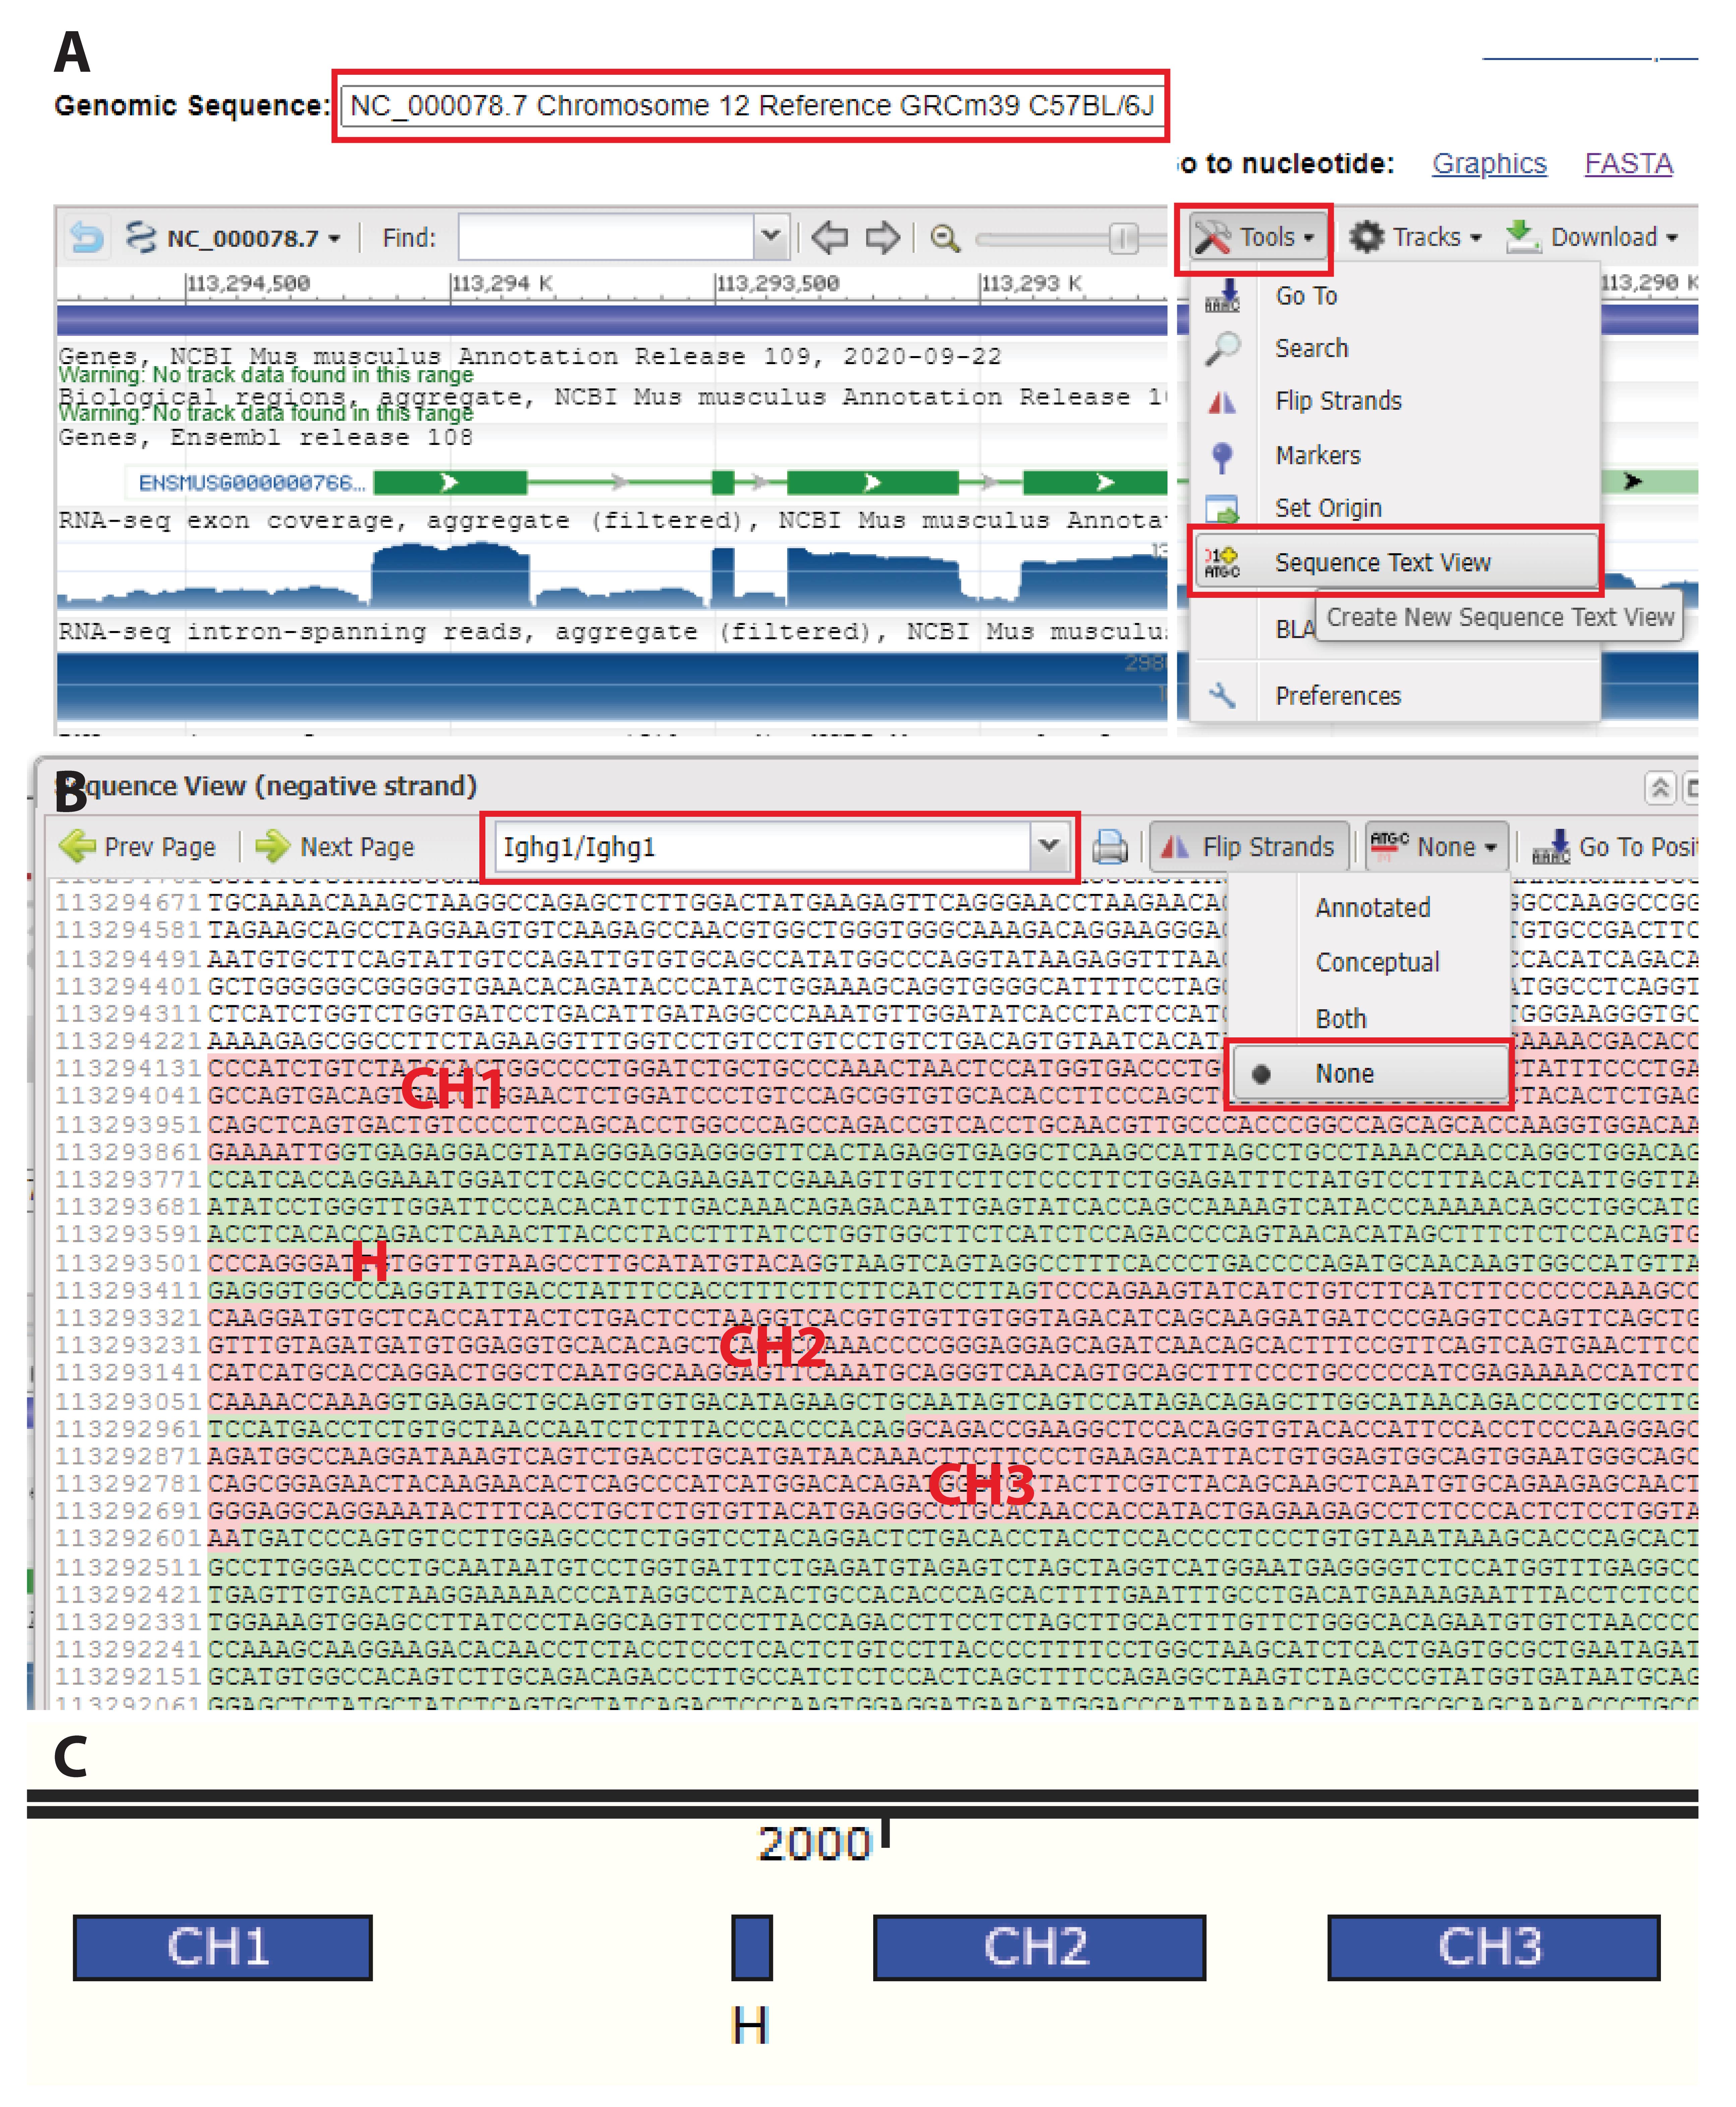Pan left with the left arrow icon
This screenshot has width=1736, height=2107.
click(x=829, y=238)
